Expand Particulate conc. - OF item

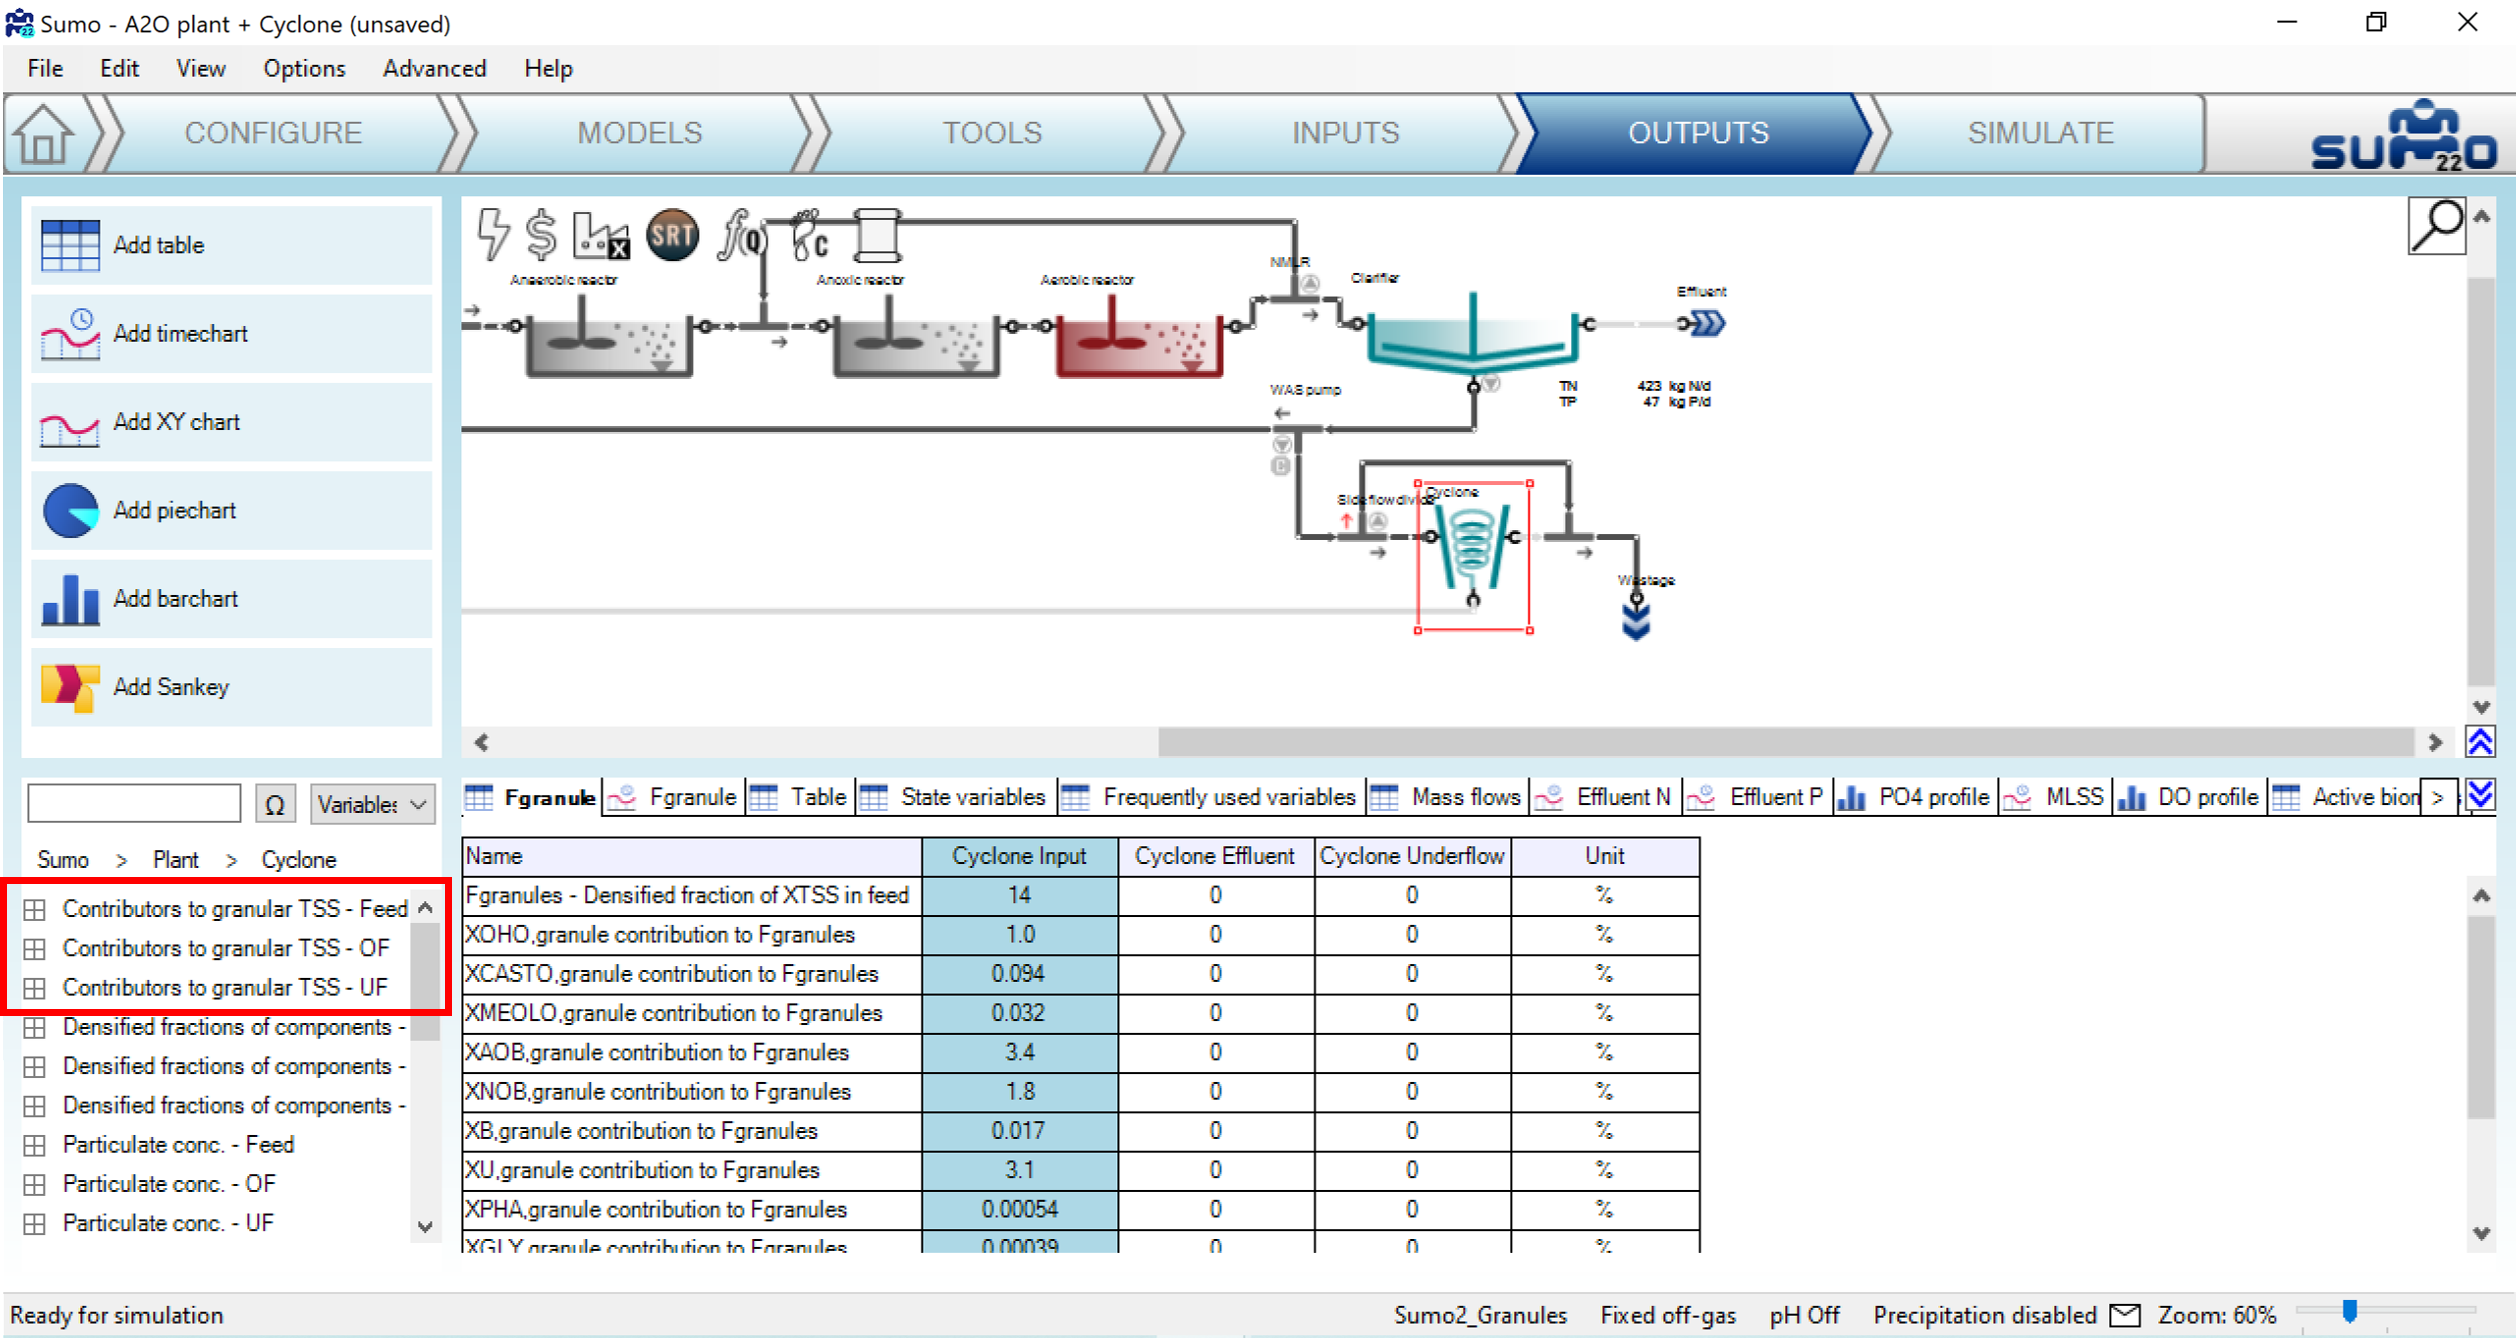click(x=35, y=1184)
